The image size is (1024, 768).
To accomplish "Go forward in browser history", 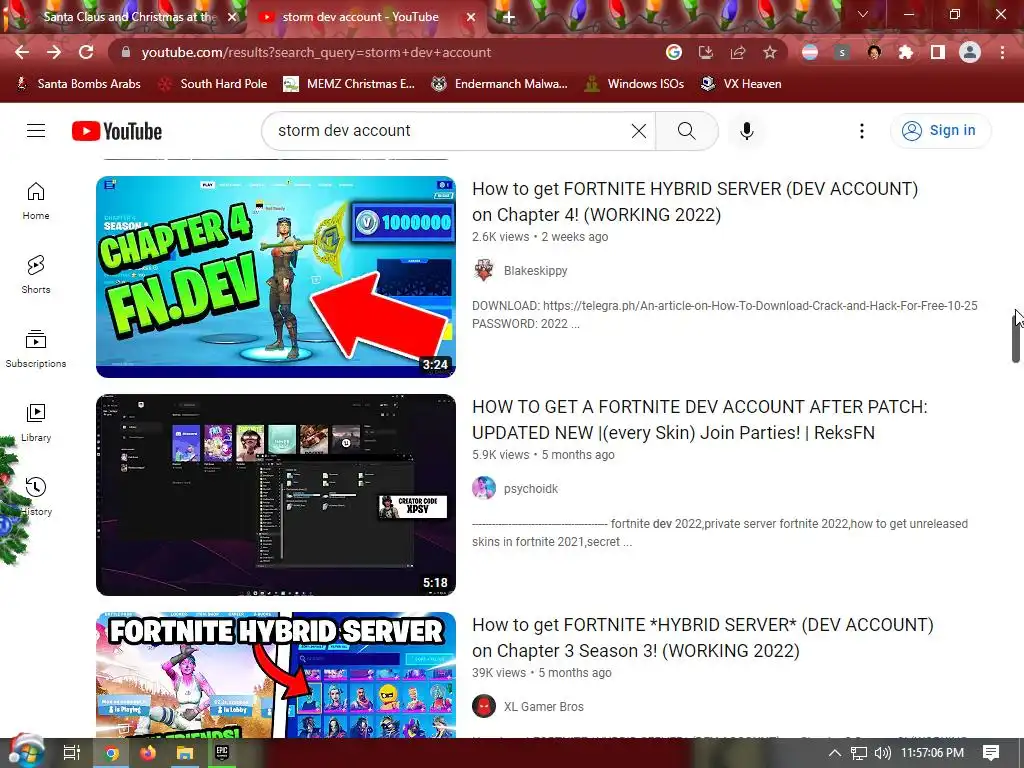I will [x=54, y=52].
